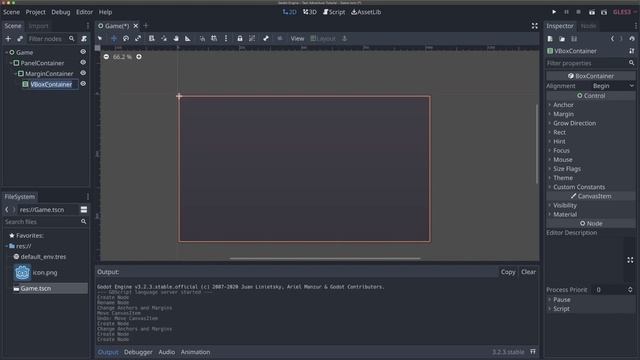Click the attach script icon in Scene dock
The image size is (640, 360).
pos(84,39)
